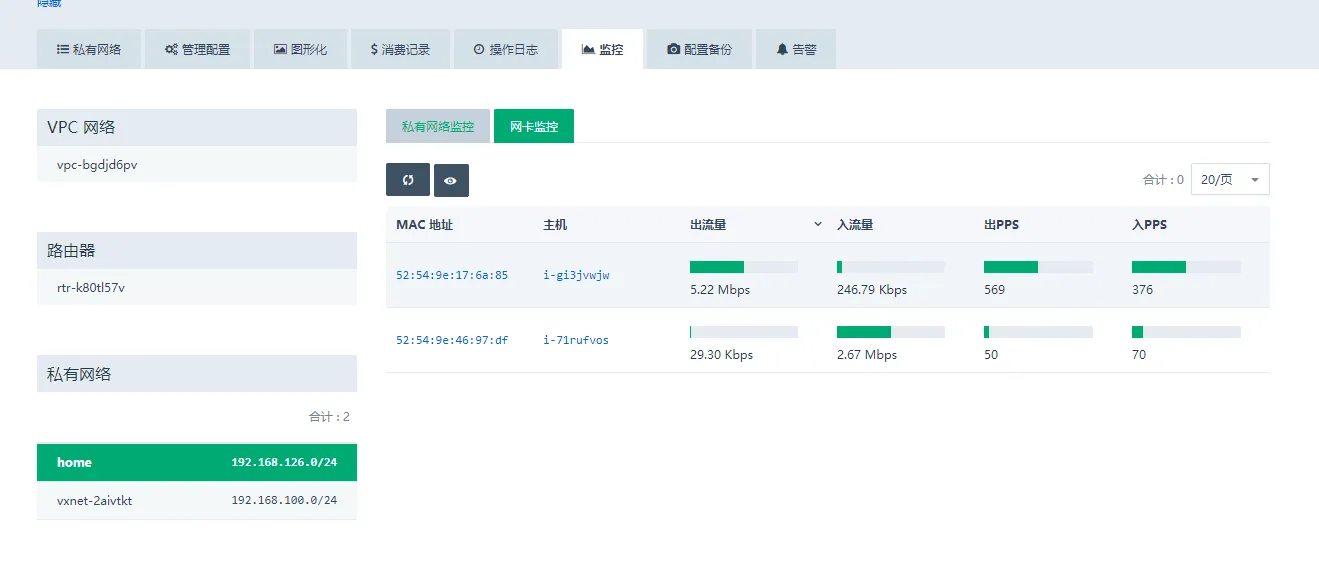Image resolution: width=1319 pixels, height=564 pixels.
Task: Open host i-gi3jvwjw link
Action: pyautogui.click(x=576, y=275)
